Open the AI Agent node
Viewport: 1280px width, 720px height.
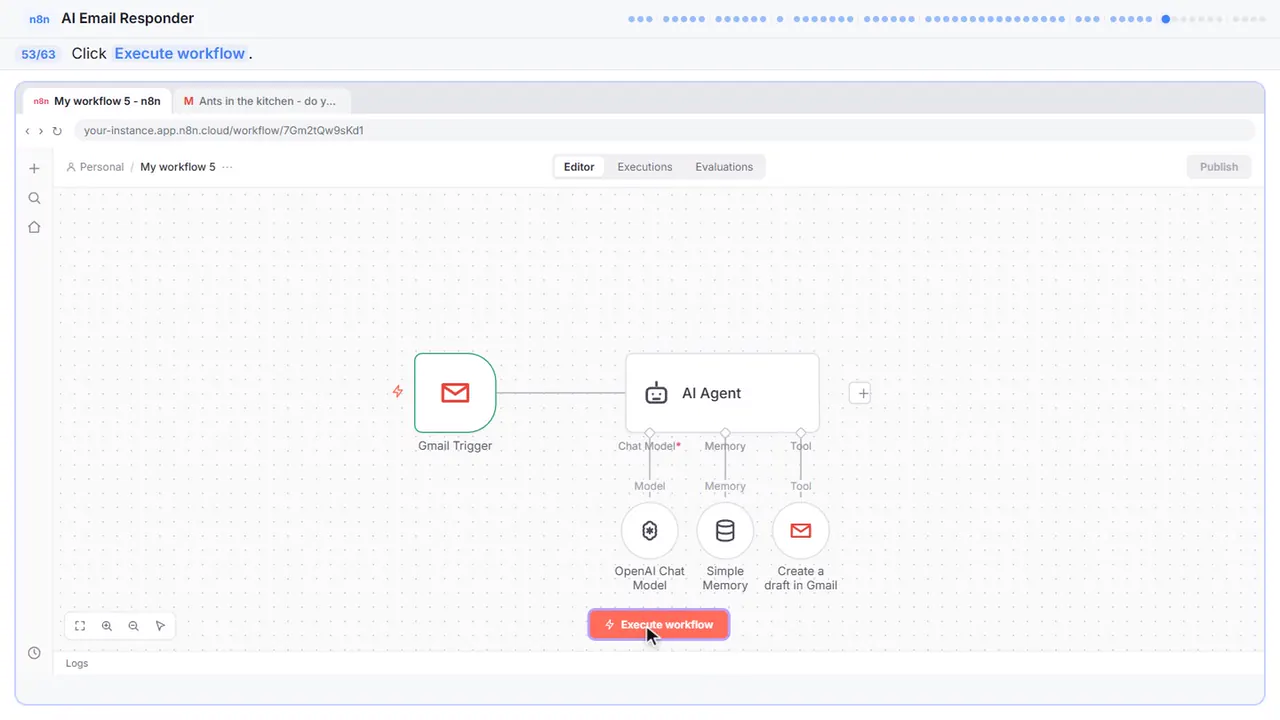click(x=722, y=393)
